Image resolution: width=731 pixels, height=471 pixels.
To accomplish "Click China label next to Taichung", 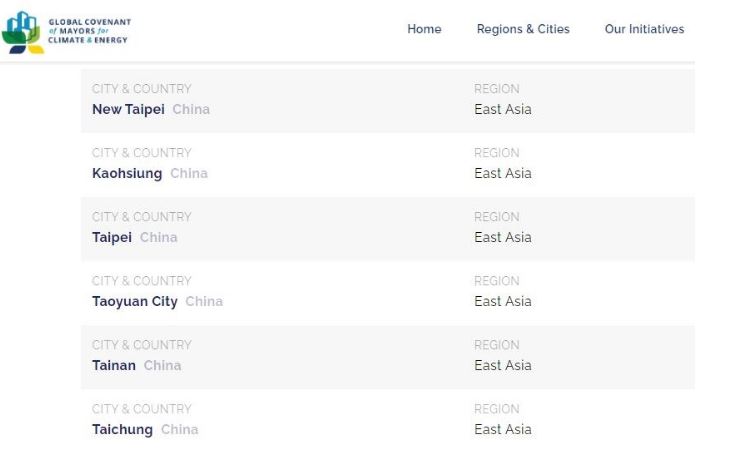I will pos(179,429).
